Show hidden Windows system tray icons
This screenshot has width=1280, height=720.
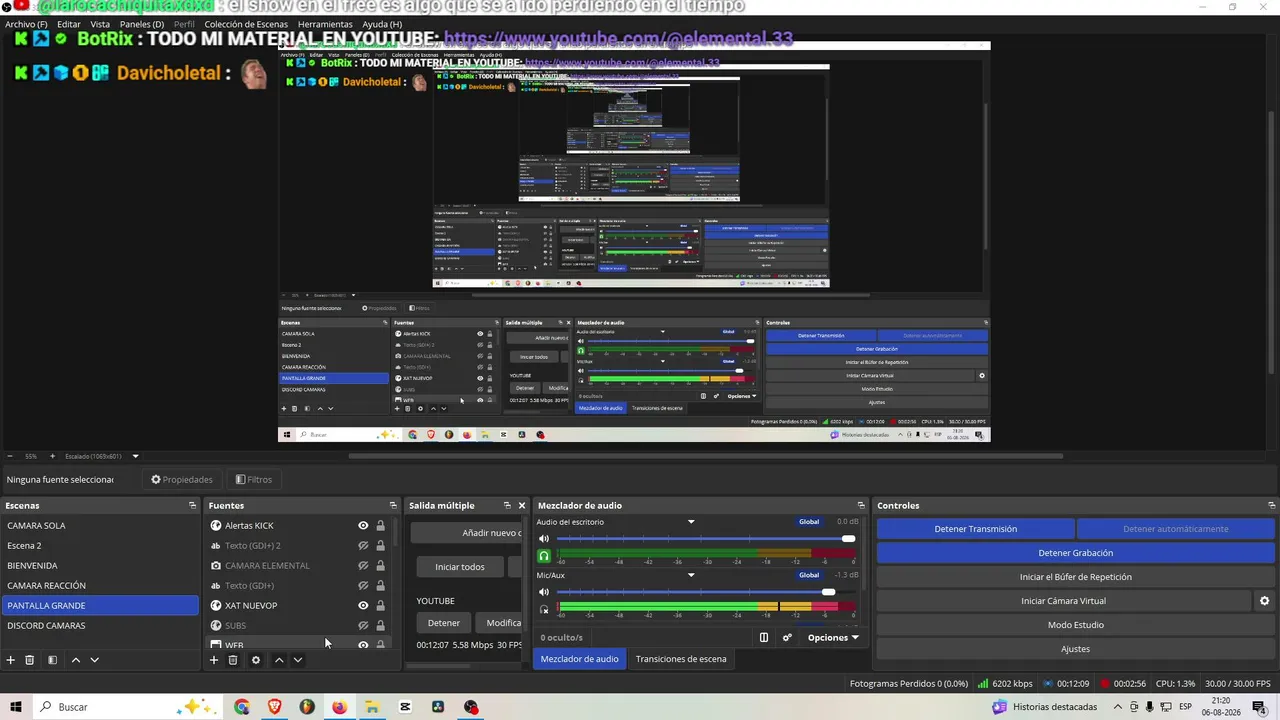point(1118,707)
